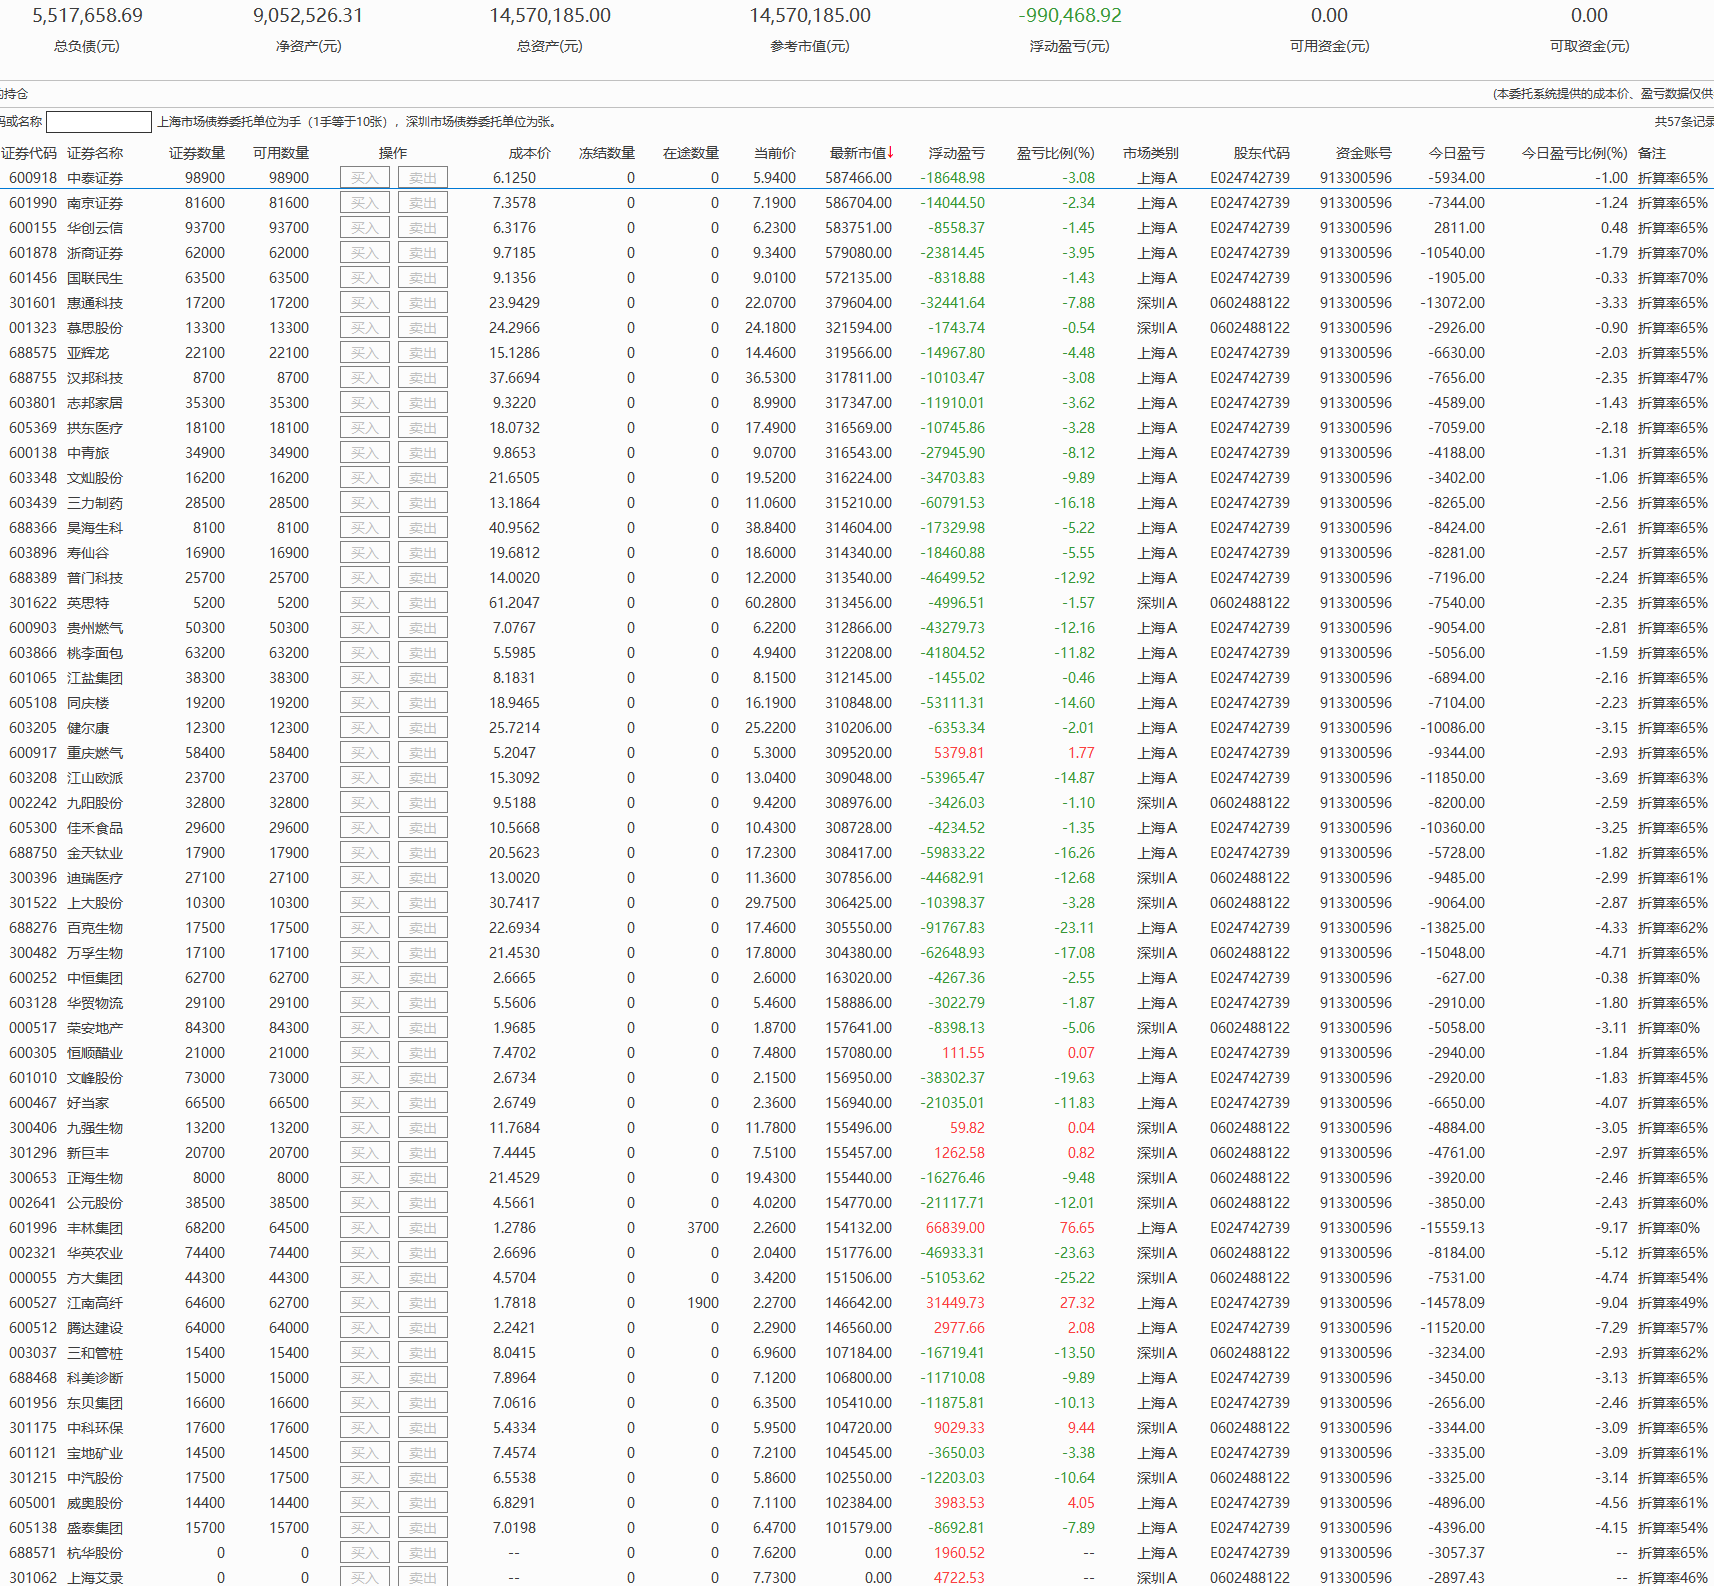Click stock code 688575 in the table
Viewport: 1714px width, 1586px height.
pyautogui.click(x=33, y=353)
